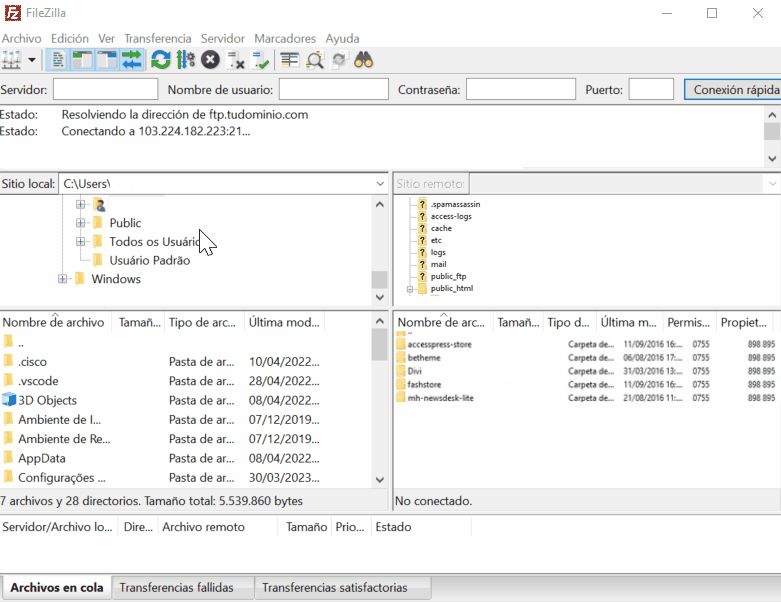The width and height of the screenshot is (781, 602).
Task: Disconnect from server icon
Action: 235,60
